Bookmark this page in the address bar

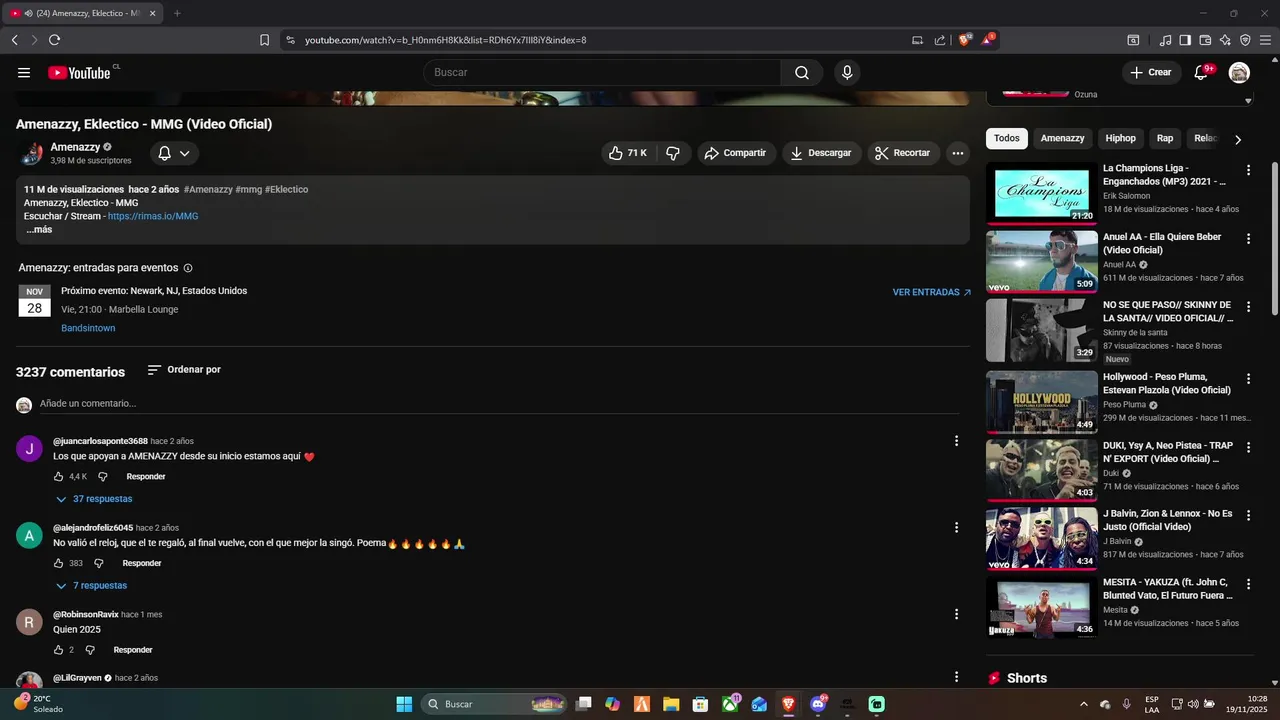264,40
